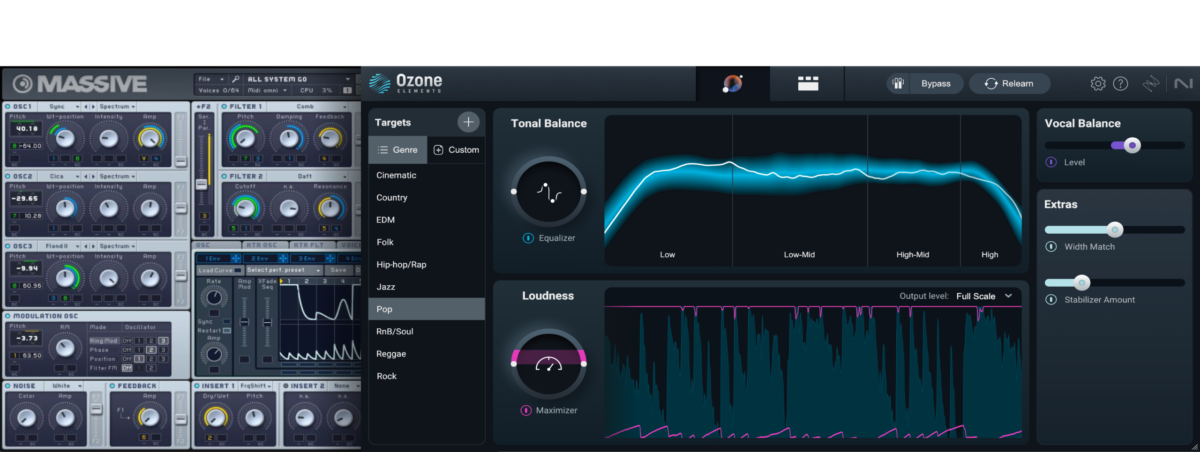
Task: Click the Equalizer curve dial icon
Action: (x=548, y=190)
